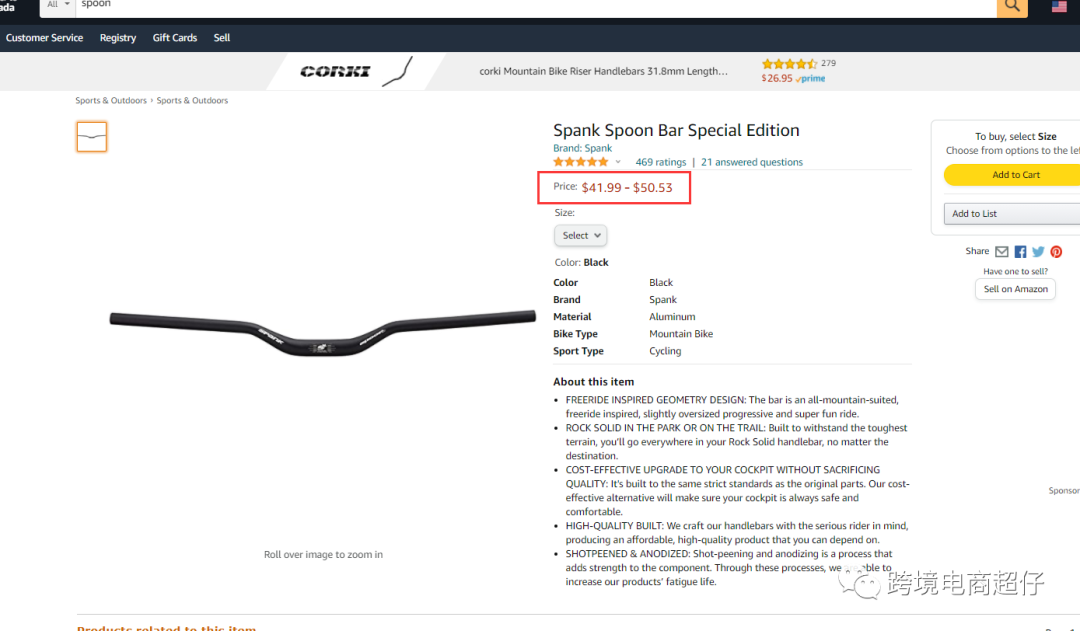The height and width of the screenshot is (631, 1080).
Task: Share the product on Facebook
Action: (1020, 251)
